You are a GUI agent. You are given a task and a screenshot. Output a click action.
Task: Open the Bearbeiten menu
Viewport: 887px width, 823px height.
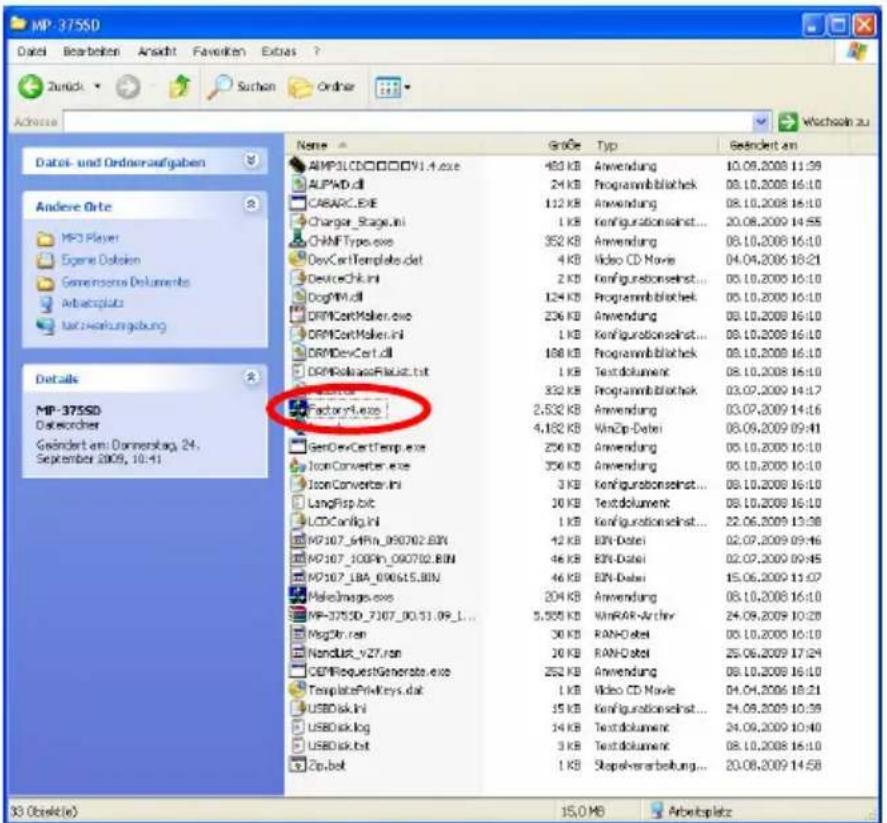(x=91, y=51)
